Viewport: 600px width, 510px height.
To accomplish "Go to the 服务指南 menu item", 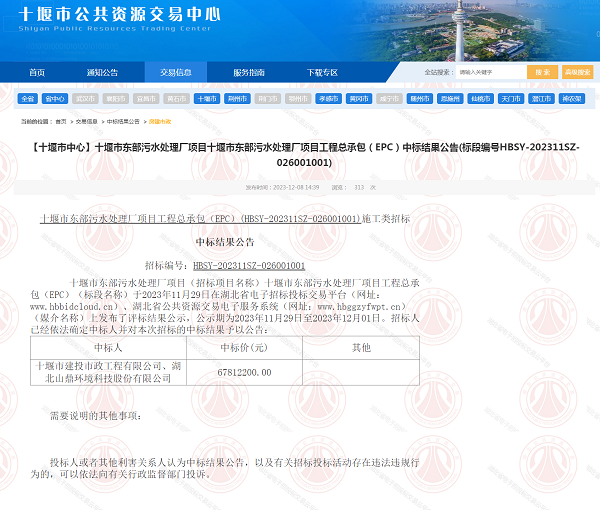I will click(248, 73).
